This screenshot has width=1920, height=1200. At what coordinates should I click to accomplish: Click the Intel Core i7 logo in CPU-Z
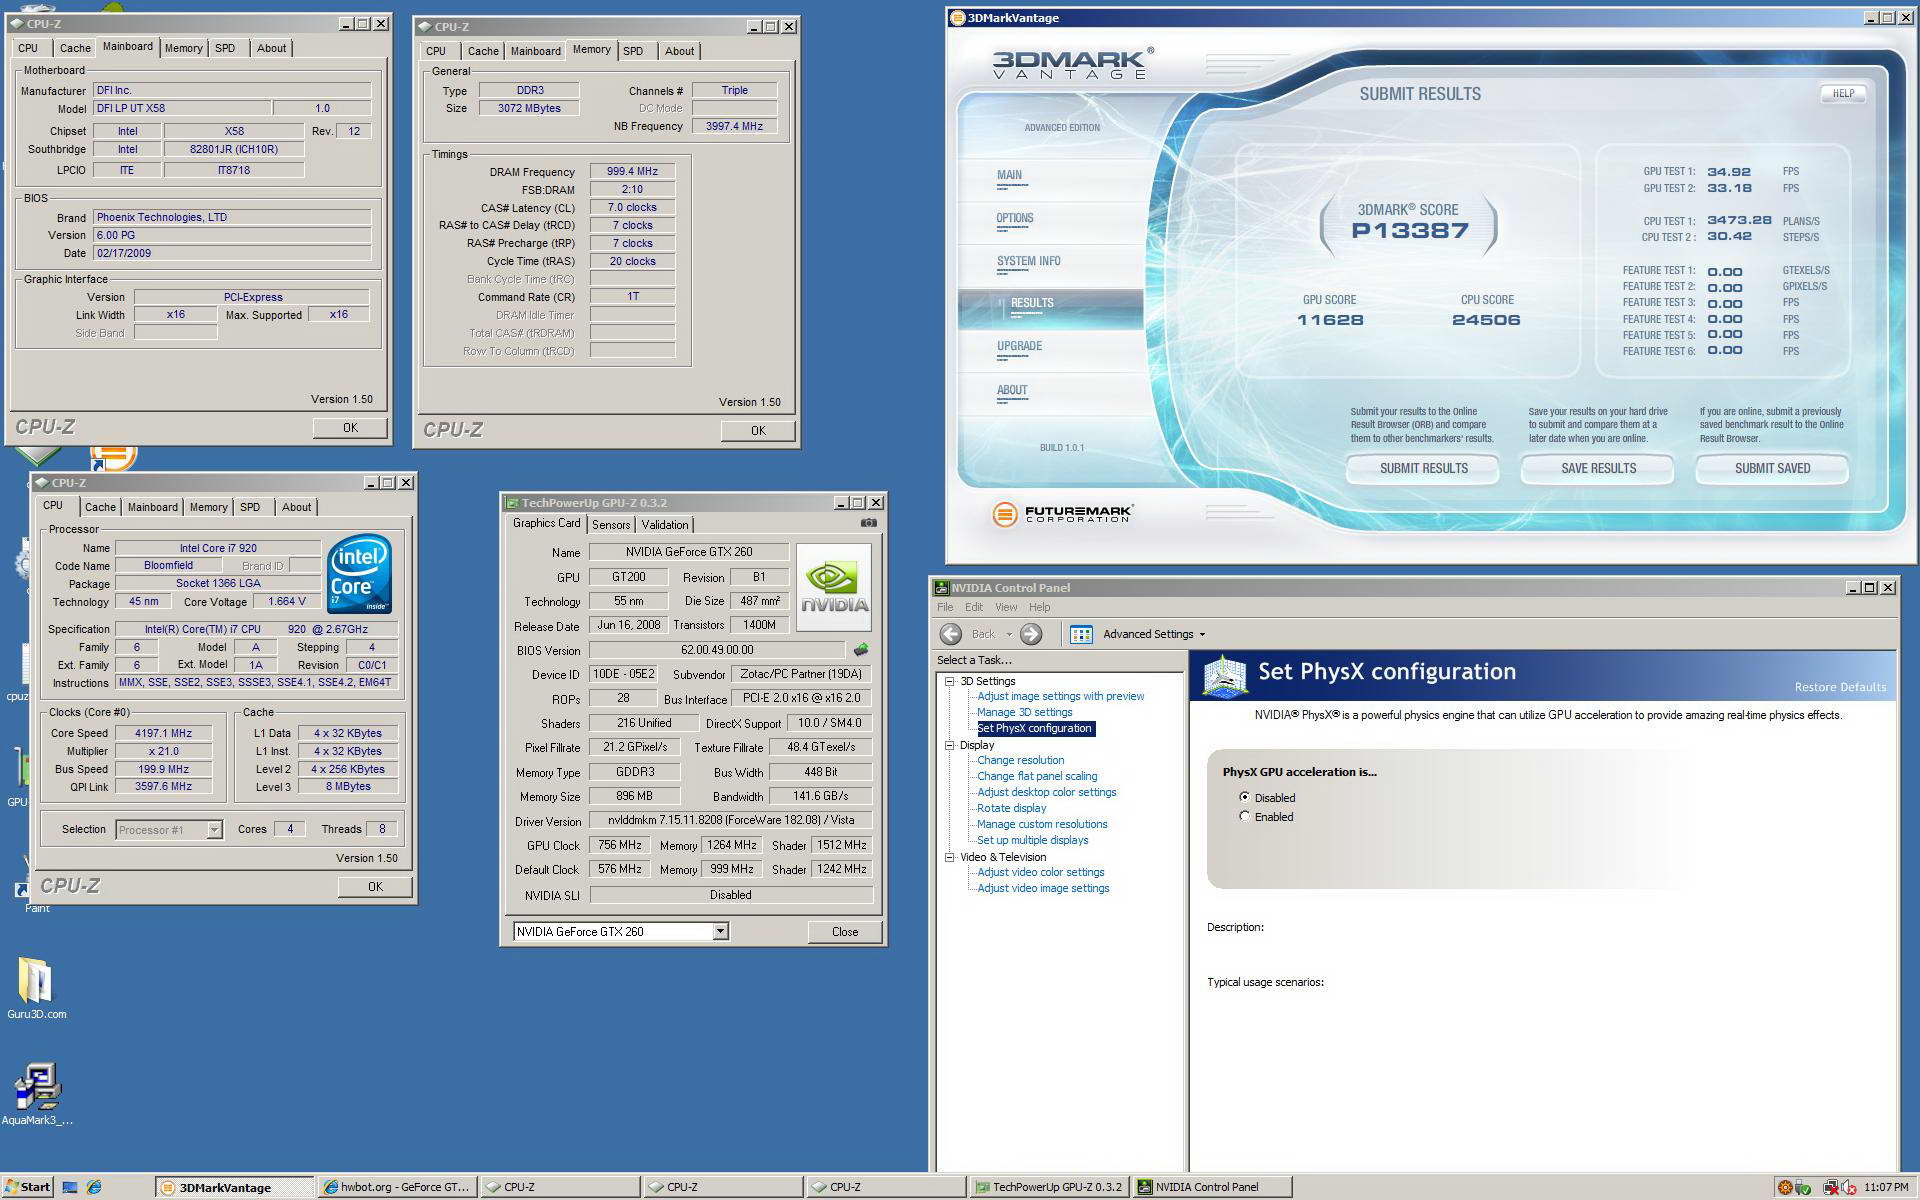(x=360, y=574)
